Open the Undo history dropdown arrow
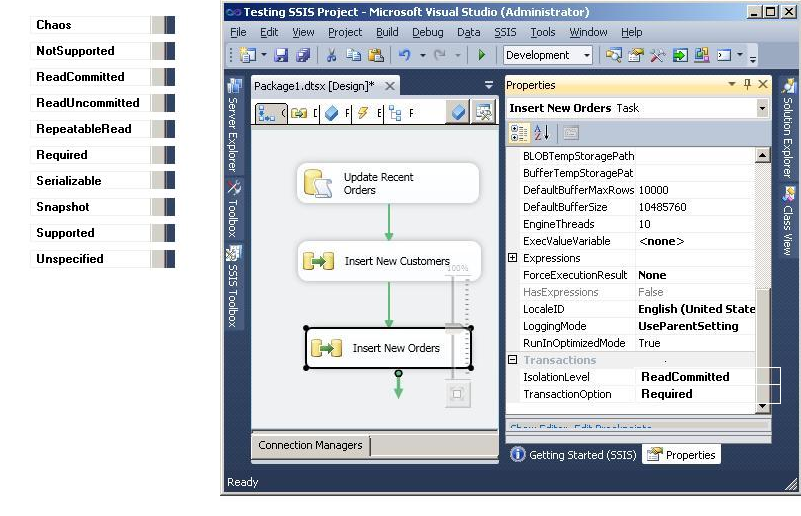 (423, 55)
